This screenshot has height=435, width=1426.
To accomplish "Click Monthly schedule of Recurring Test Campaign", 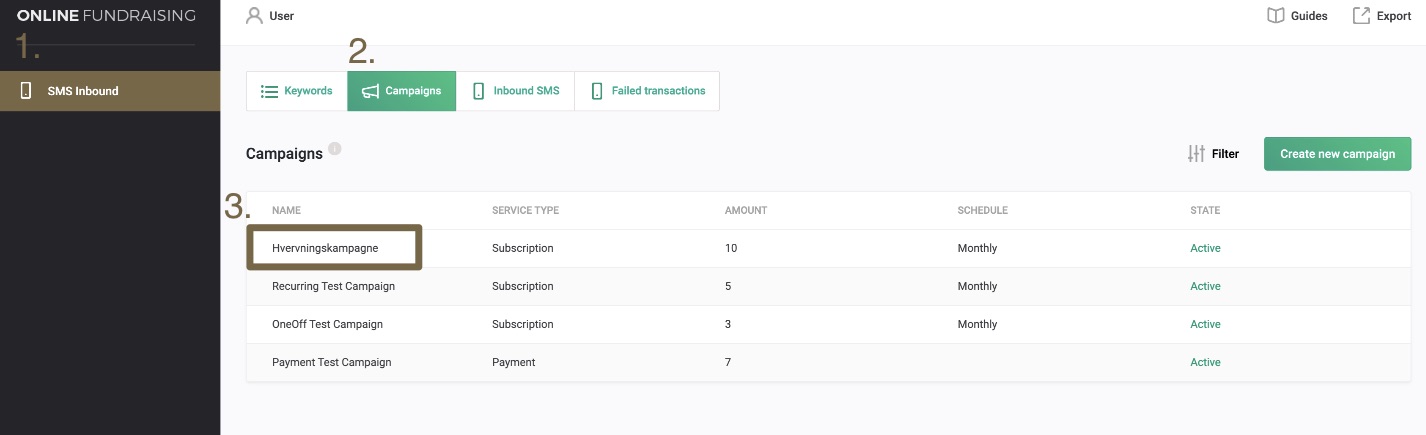I will (x=977, y=286).
